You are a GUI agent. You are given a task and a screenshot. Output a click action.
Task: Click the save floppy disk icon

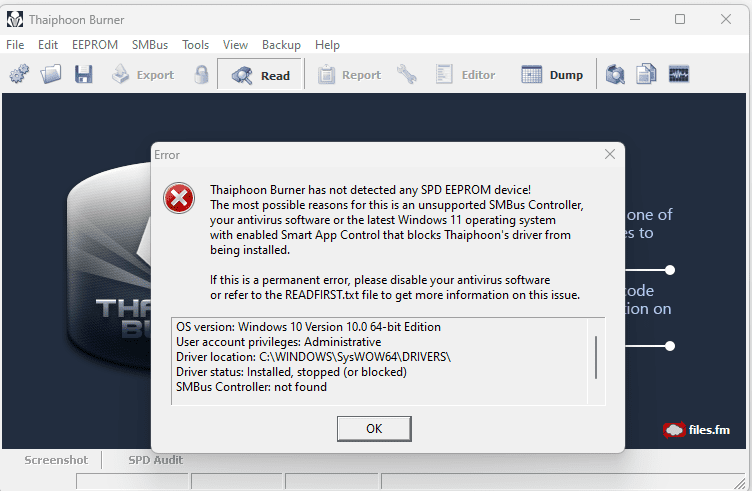click(x=83, y=74)
